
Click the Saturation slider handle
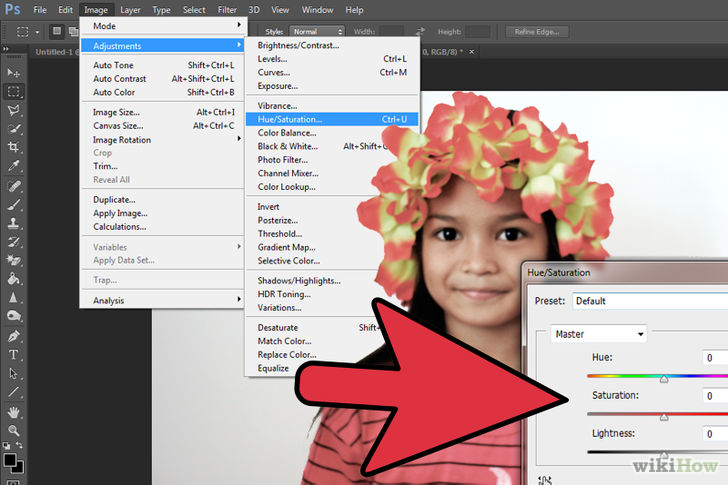[x=664, y=417]
